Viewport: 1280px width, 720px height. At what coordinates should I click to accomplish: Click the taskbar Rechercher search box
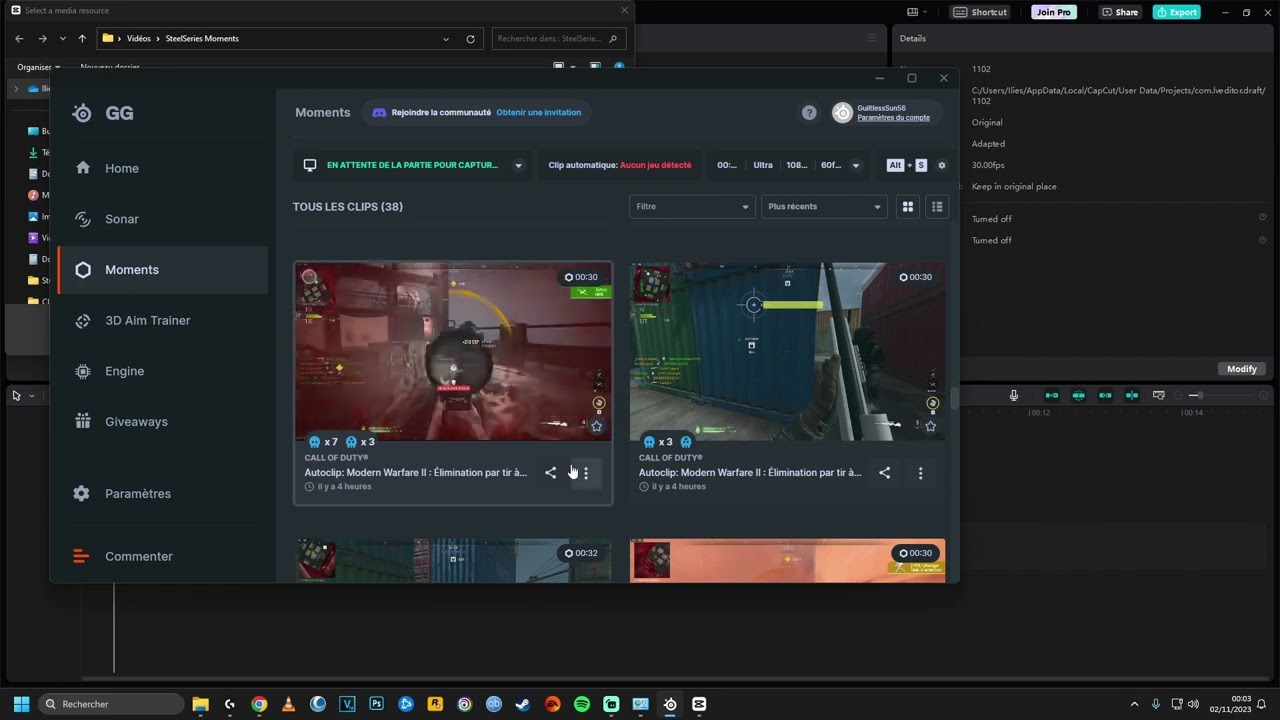pos(111,704)
